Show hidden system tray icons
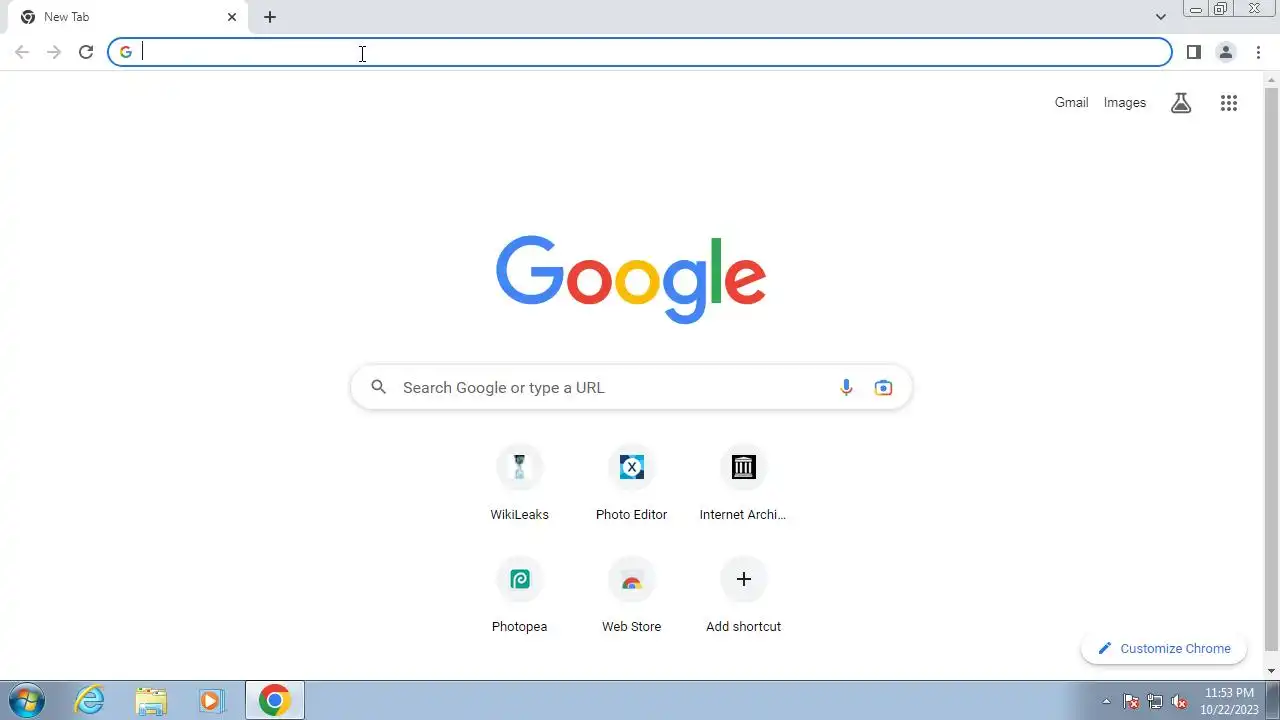The height and width of the screenshot is (720, 1280). tap(1106, 701)
